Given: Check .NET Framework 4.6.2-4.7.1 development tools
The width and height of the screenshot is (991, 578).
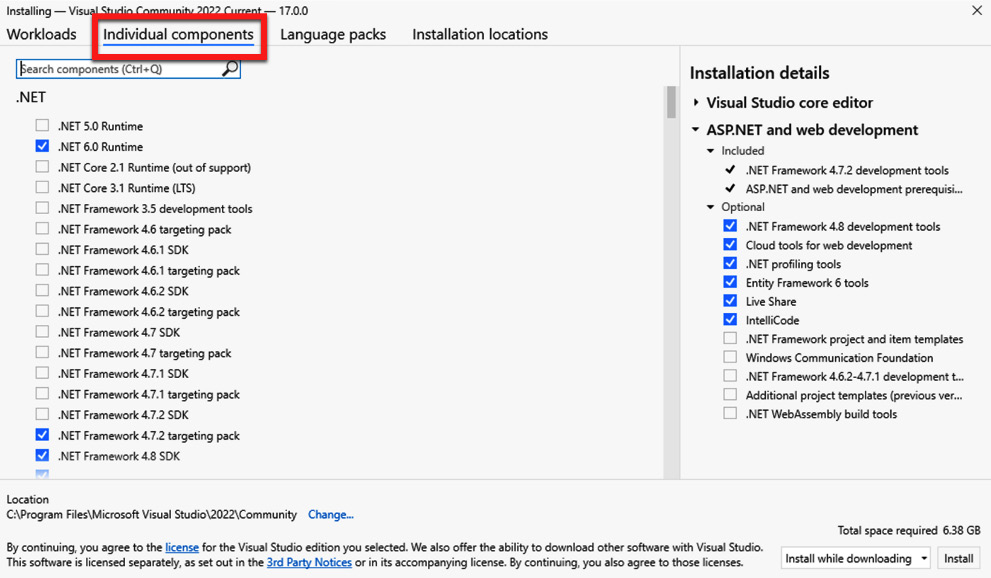Looking at the screenshot, I should [730, 376].
